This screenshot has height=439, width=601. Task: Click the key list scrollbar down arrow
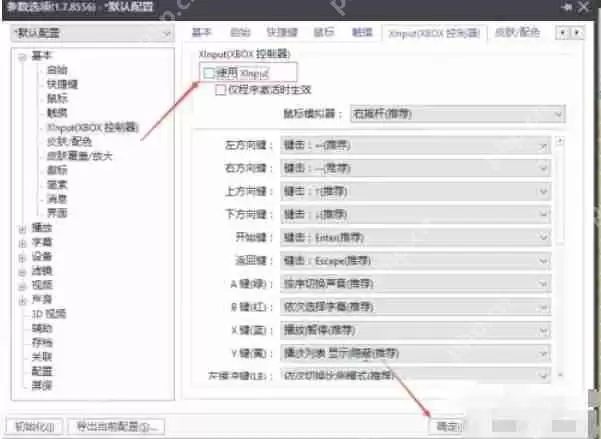point(560,374)
